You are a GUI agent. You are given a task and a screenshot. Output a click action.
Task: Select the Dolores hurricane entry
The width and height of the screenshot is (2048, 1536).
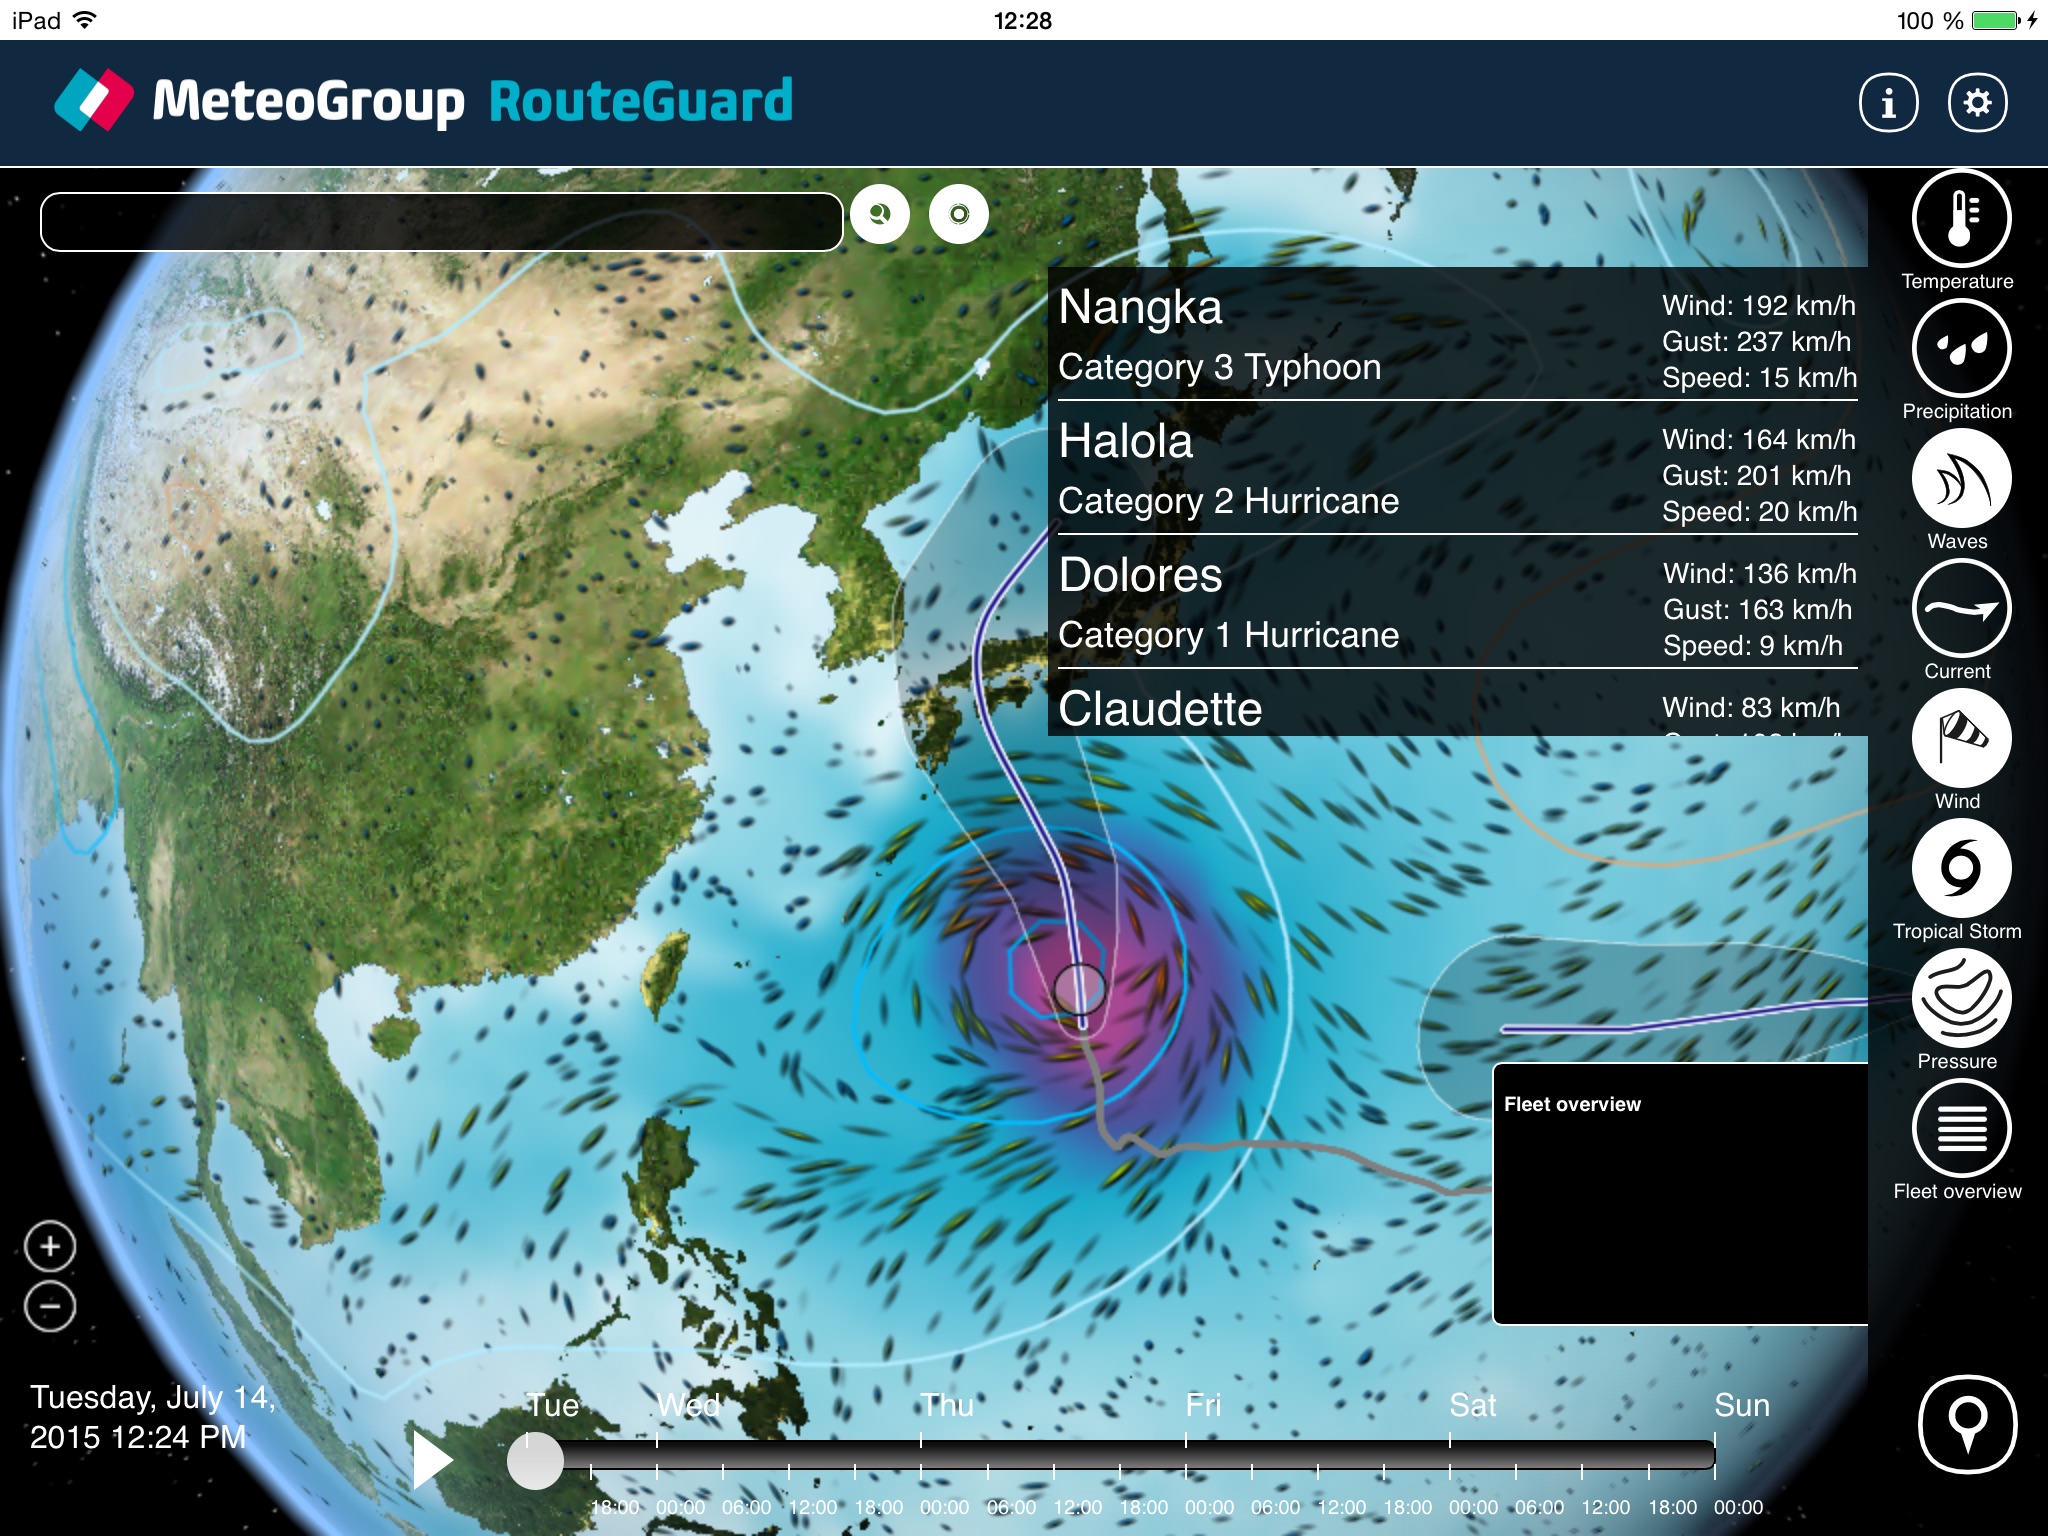(x=1457, y=604)
